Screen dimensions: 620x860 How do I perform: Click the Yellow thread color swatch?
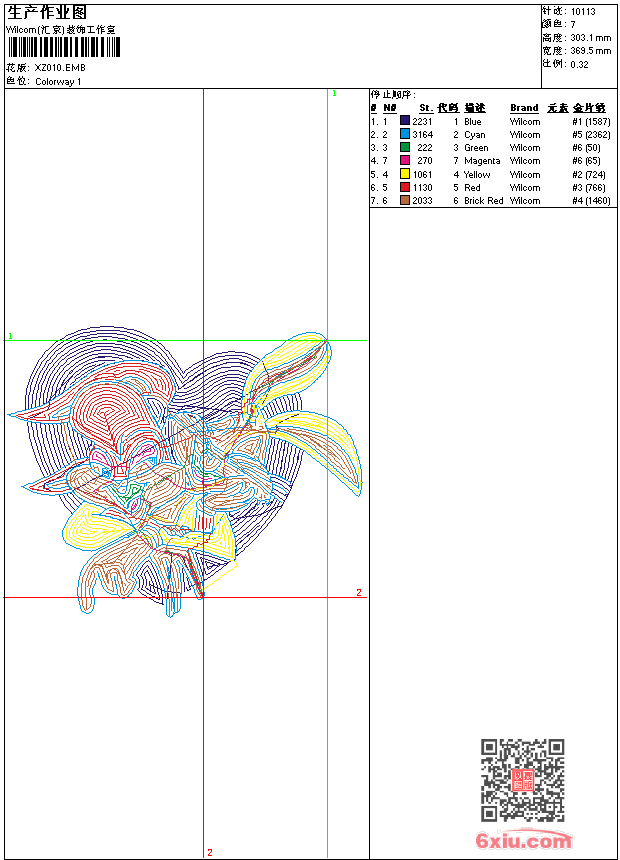(405, 174)
